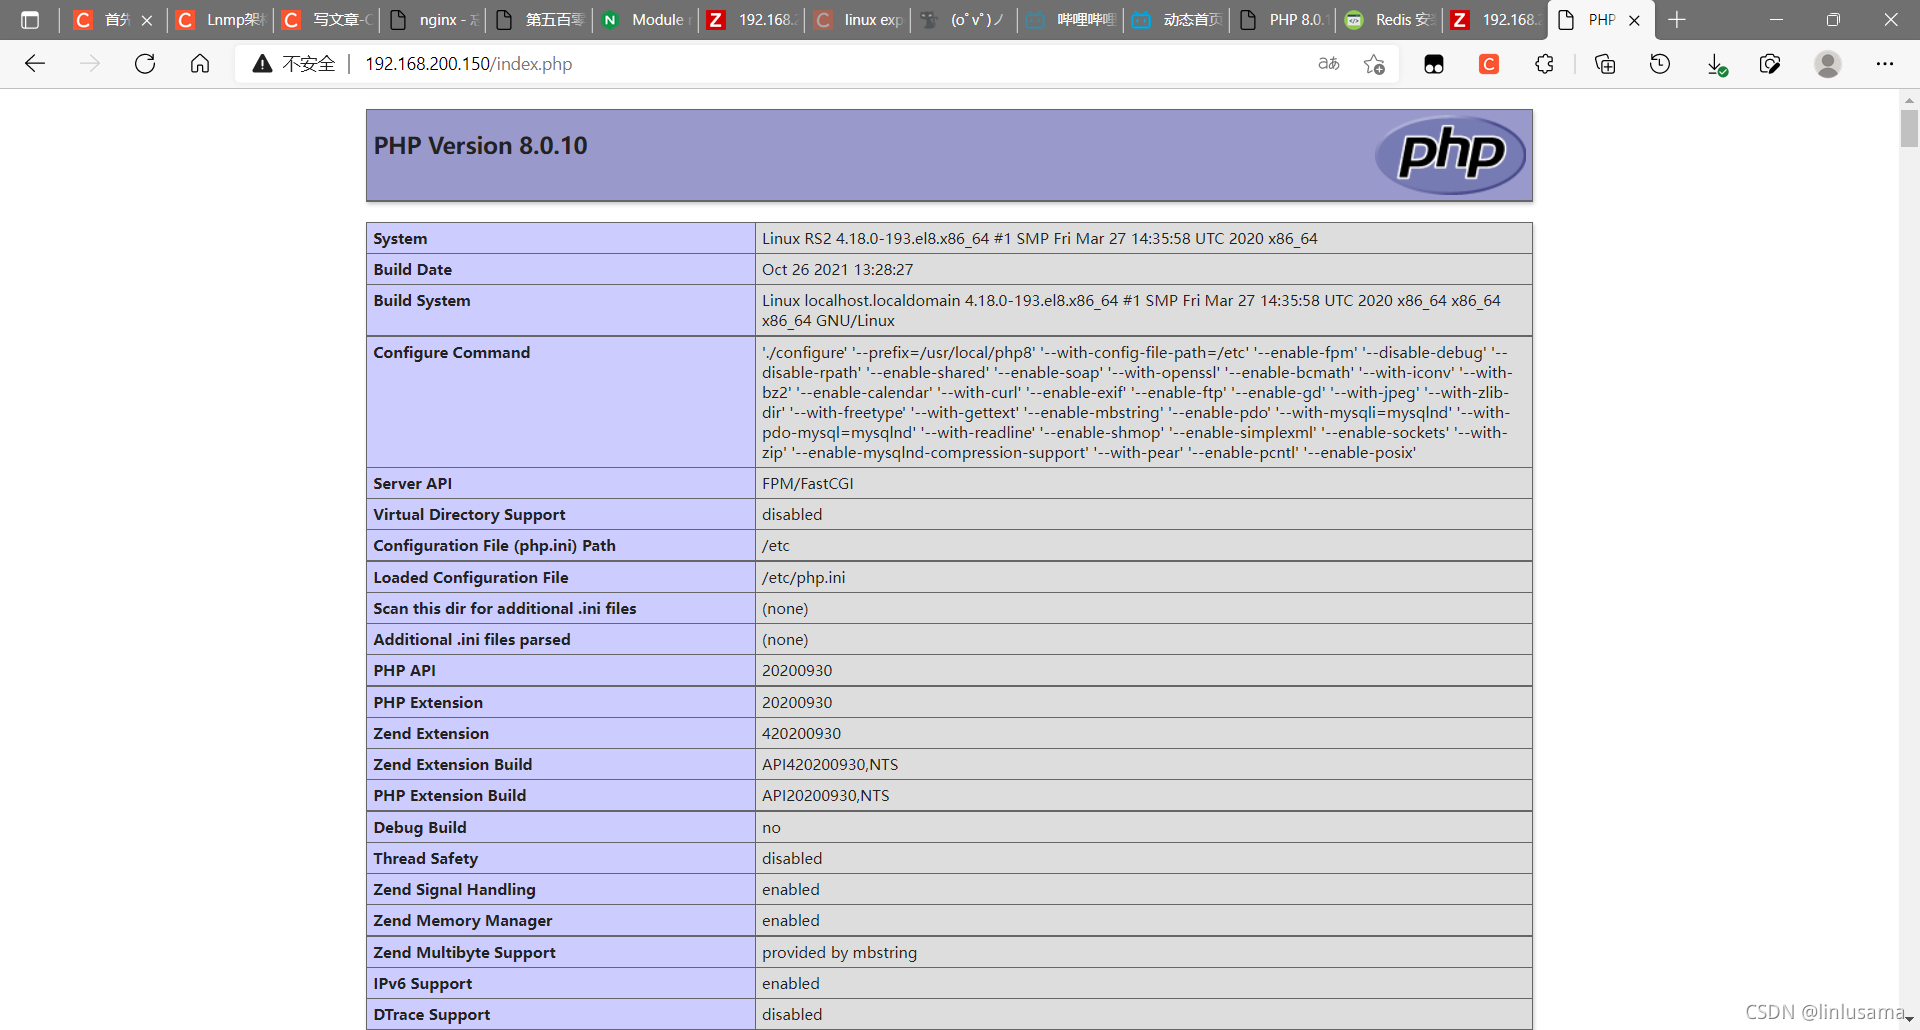Click the Zend Extension value 420200930
Viewport: 1920px width, 1030px height.
click(x=801, y=734)
